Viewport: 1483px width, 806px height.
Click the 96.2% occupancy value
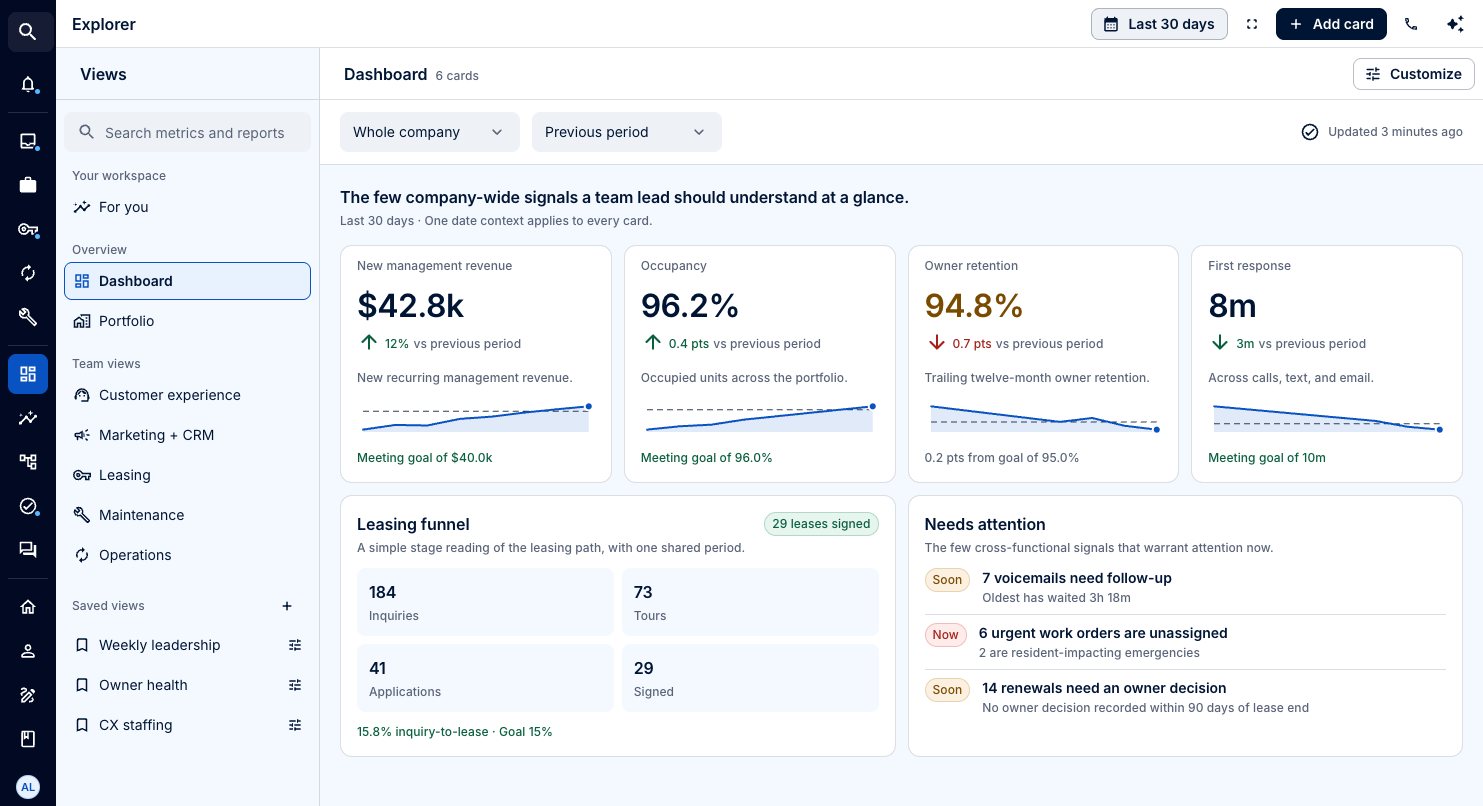690,305
